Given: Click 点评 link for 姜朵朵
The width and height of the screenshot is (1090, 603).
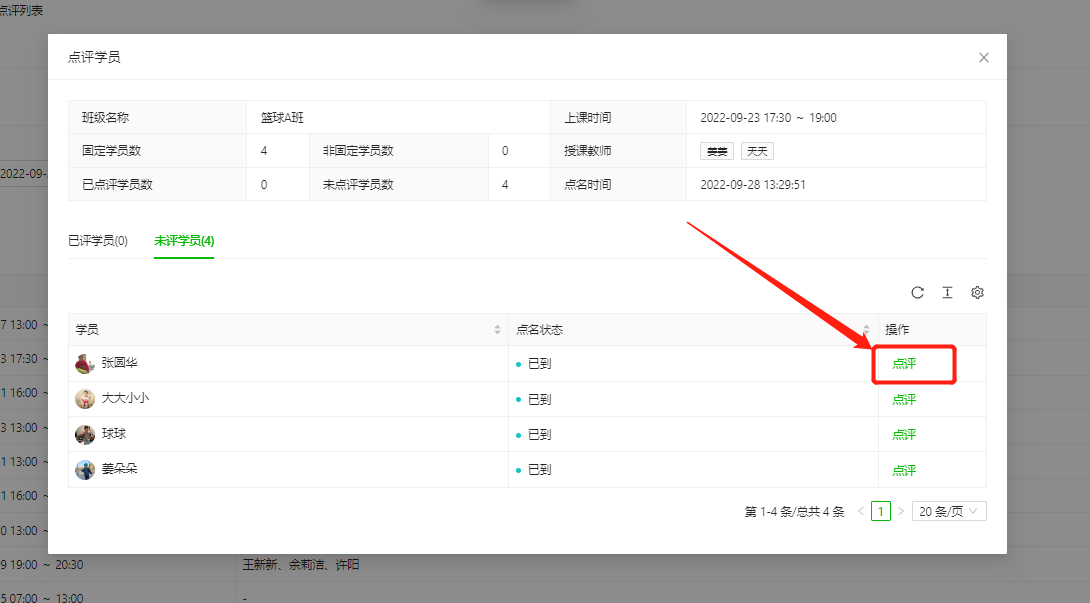Looking at the screenshot, I should tap(904, 470).
